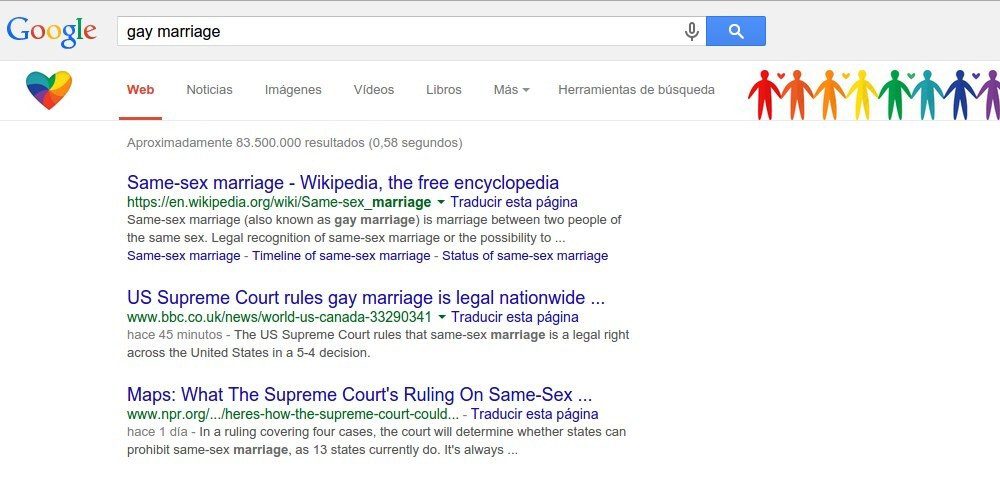Open the NPR Maps Supreme Court result
The image size is (1000, 478).
pyautogui.click(x=359, y=394)
